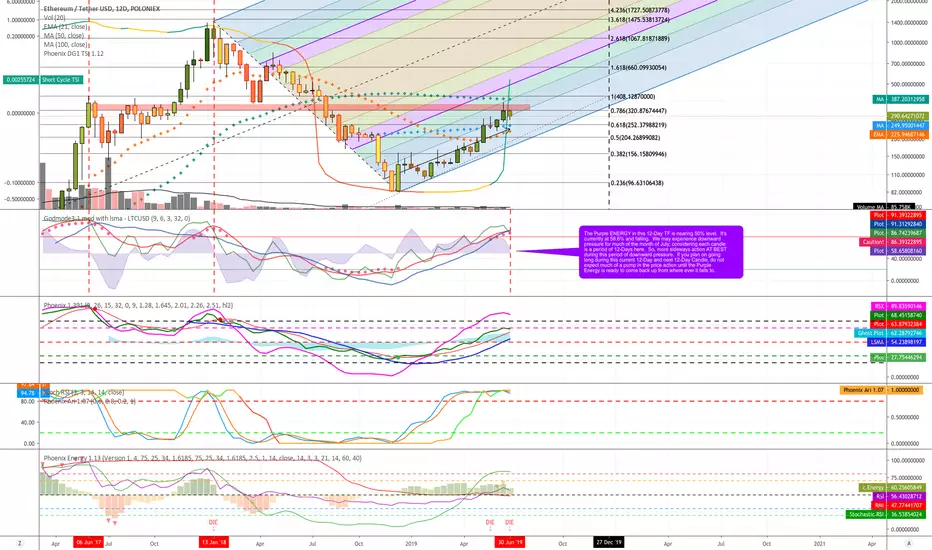Click the Caution! 86.39322895 label
The width and height of the screenshot is (932, 550).
893,243
